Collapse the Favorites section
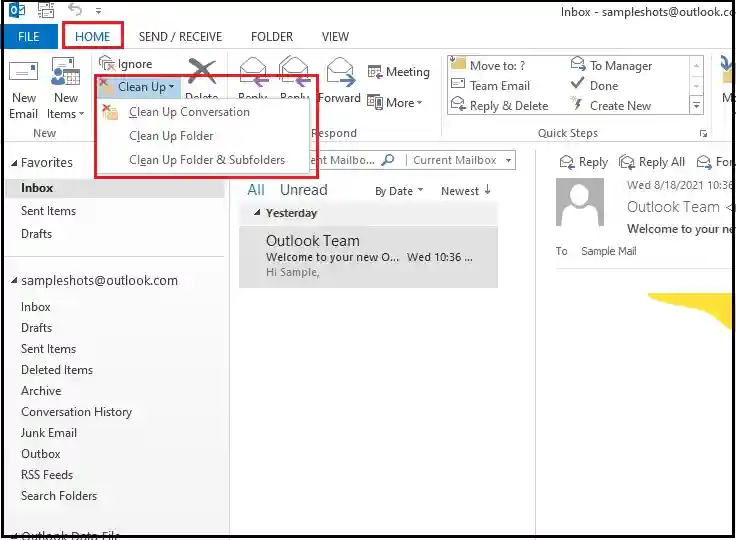Viewport: 736px width, 540px height. tap(14, 163)
